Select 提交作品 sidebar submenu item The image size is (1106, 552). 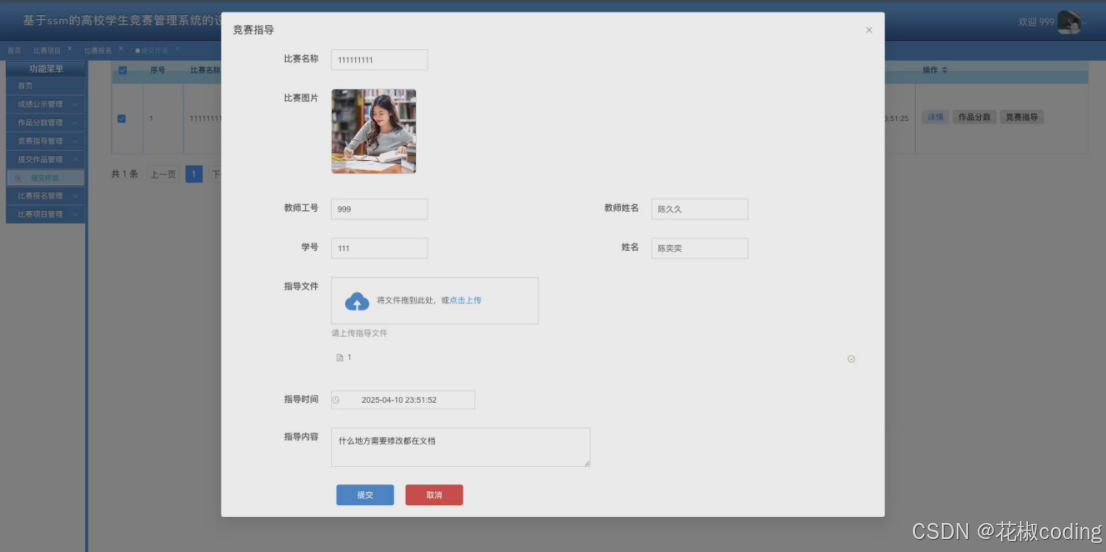point(46,178)
